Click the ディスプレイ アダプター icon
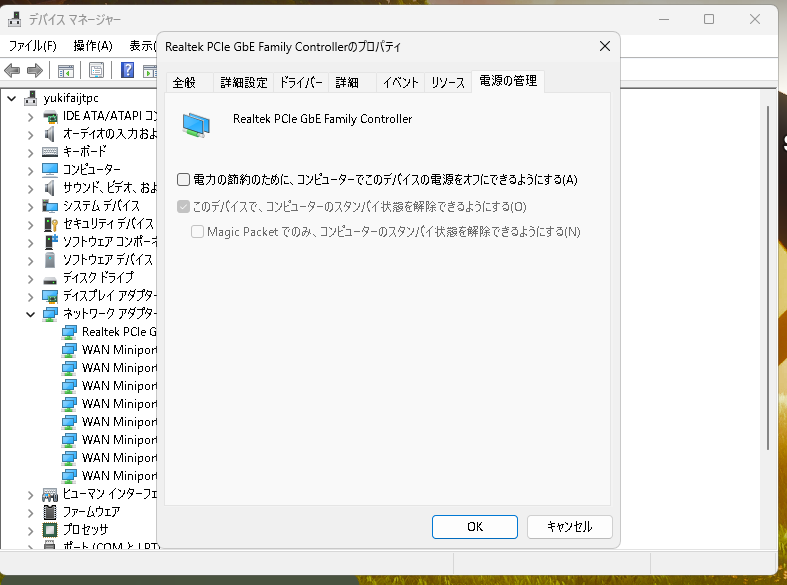This screenshot has height=585, width=787. [x=50, y=296]
